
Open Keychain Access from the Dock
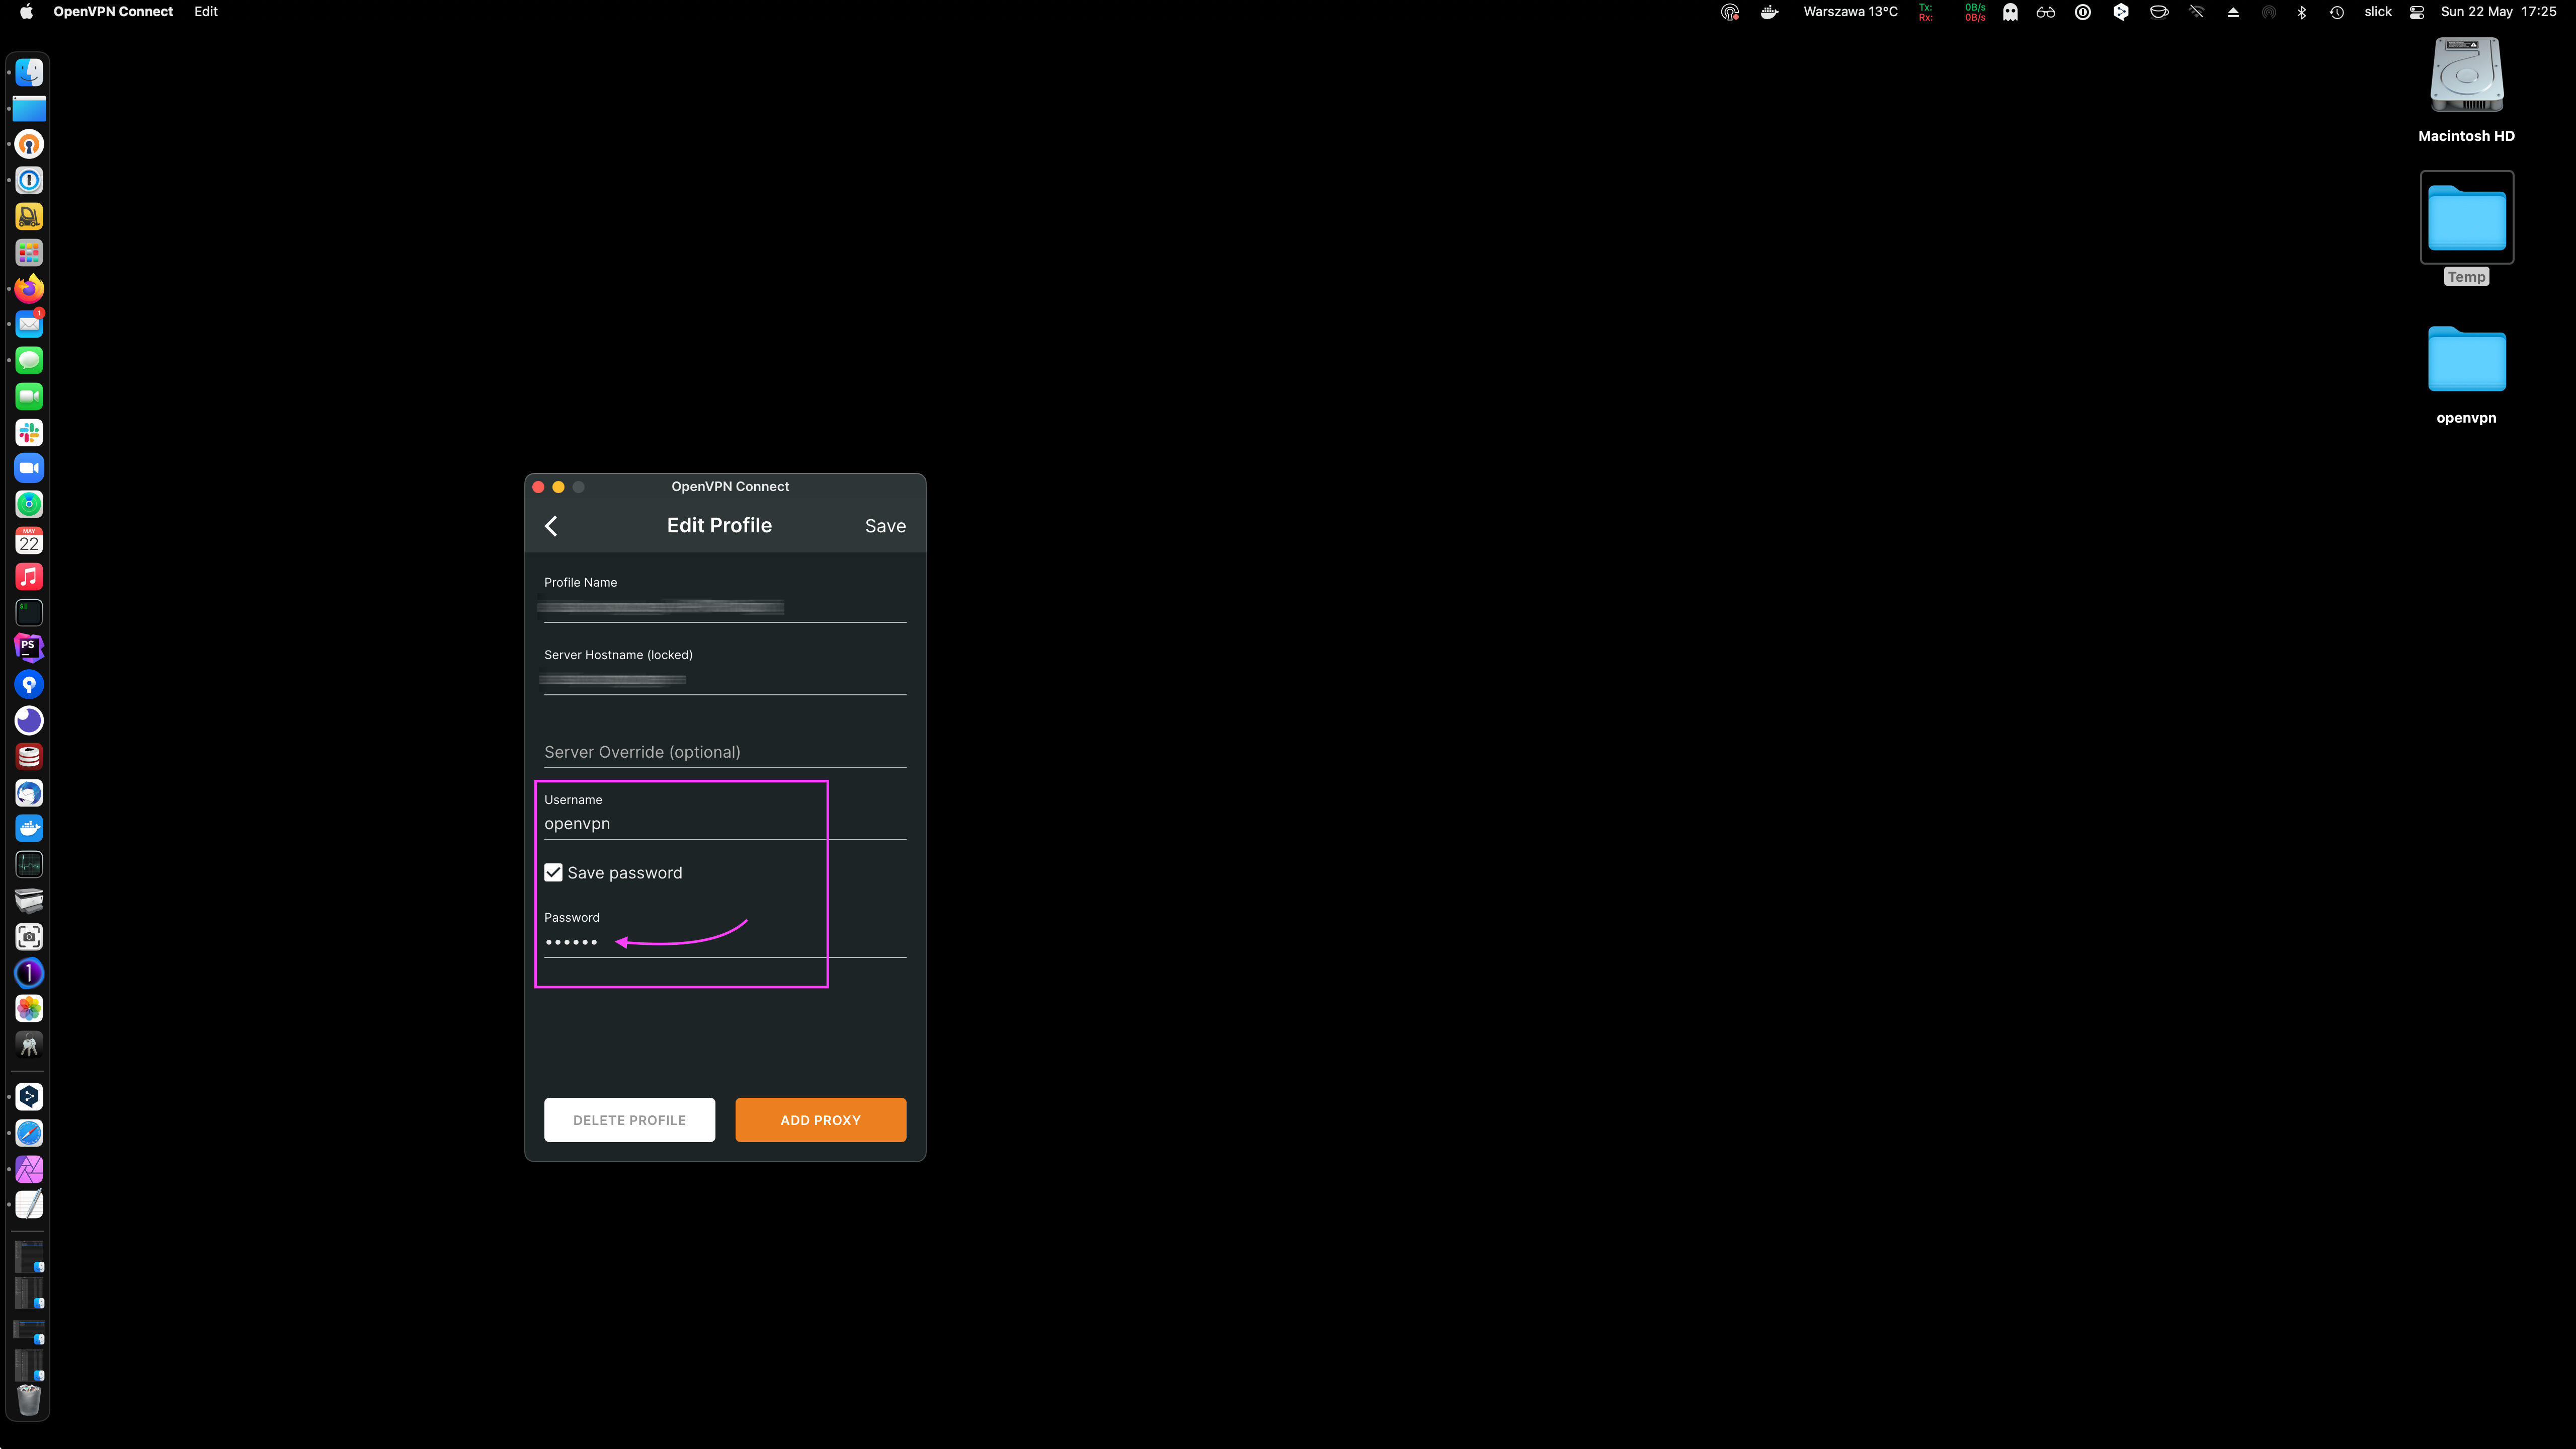29,1044
